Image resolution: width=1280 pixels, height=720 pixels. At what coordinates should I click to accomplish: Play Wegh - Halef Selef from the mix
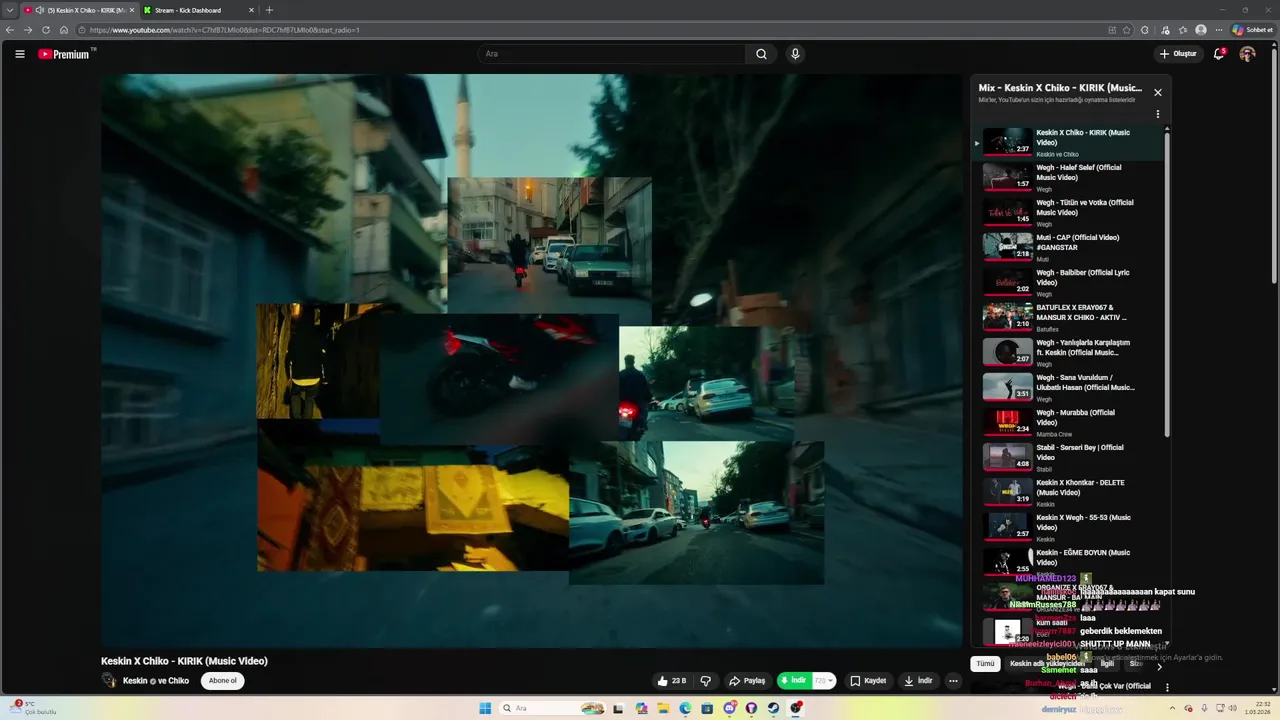point(1068,177)
